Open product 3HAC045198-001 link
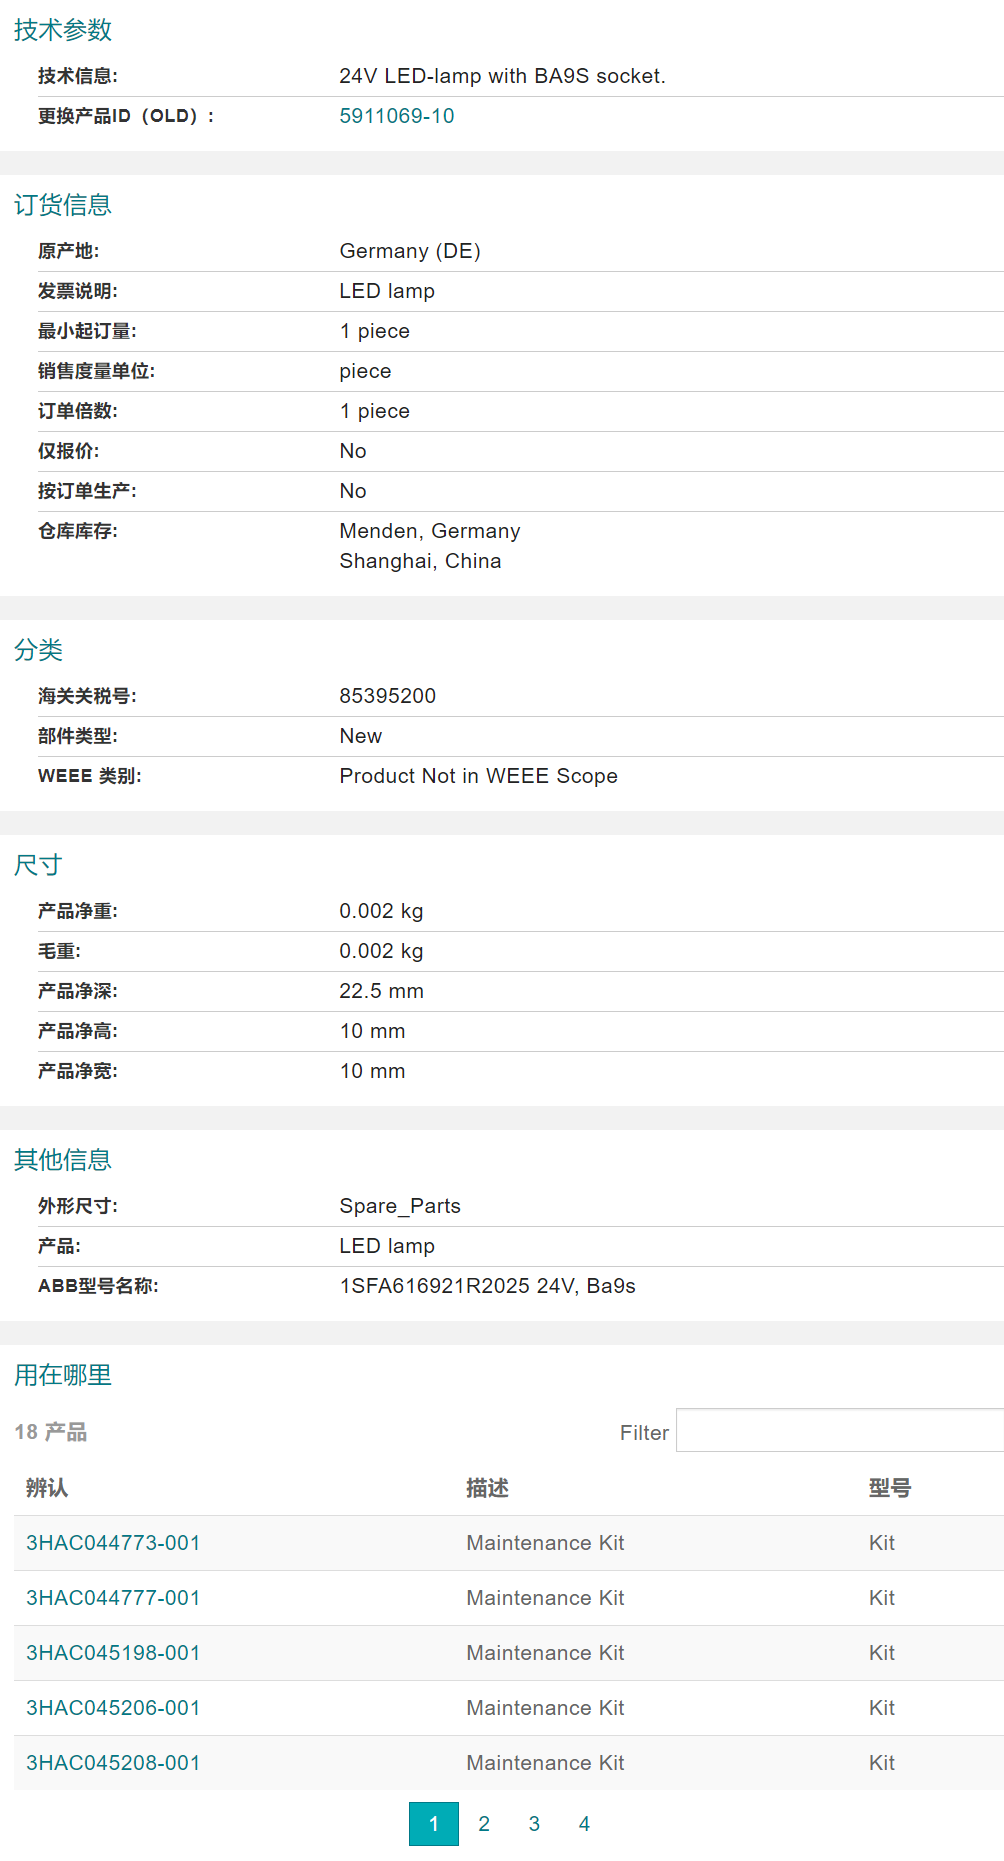 (113, 1653)
